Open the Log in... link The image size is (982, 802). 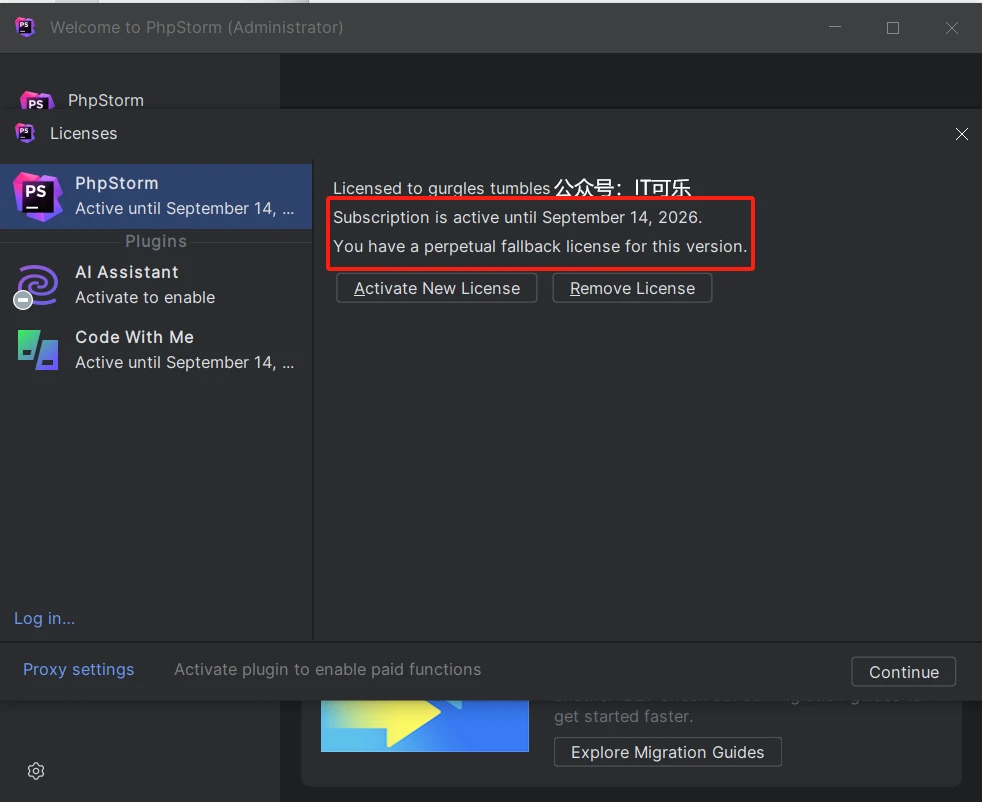(x=44, y=619)
